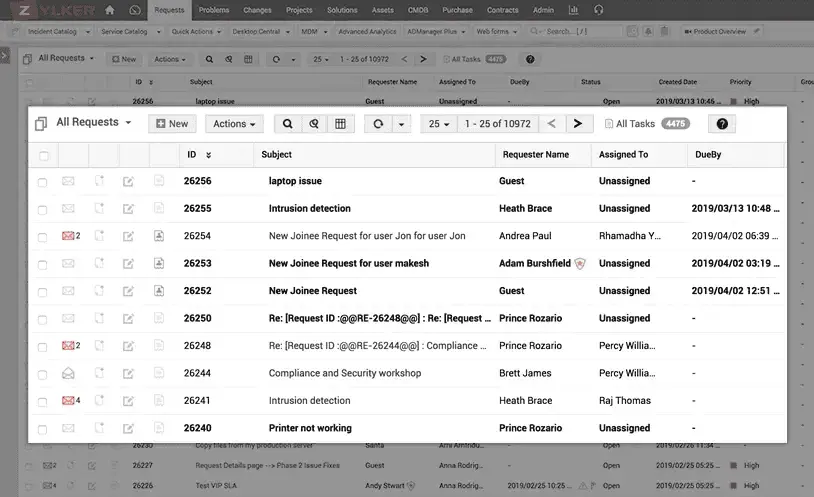814x497 pixels.
Task: Open the Actions dropdown menu
Action: pos(234,124)
